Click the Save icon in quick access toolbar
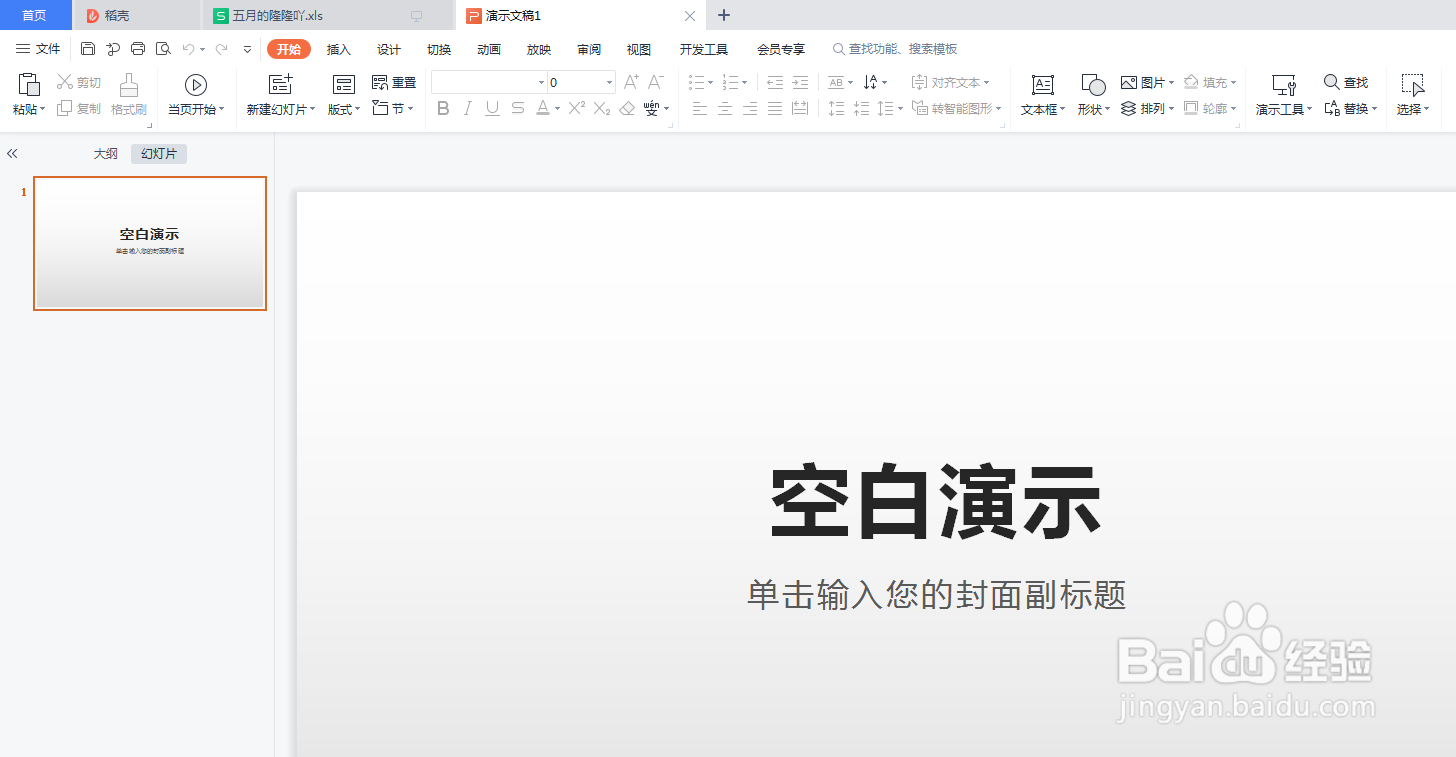This screenshot has height=757, width=1456. (x=88, y=49)
